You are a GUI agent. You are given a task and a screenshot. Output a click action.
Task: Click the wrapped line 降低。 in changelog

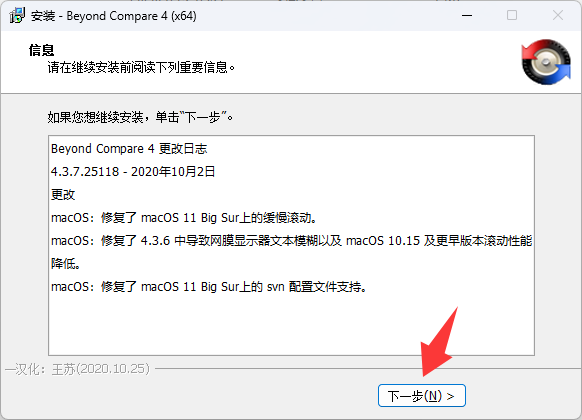coord(66,264)
